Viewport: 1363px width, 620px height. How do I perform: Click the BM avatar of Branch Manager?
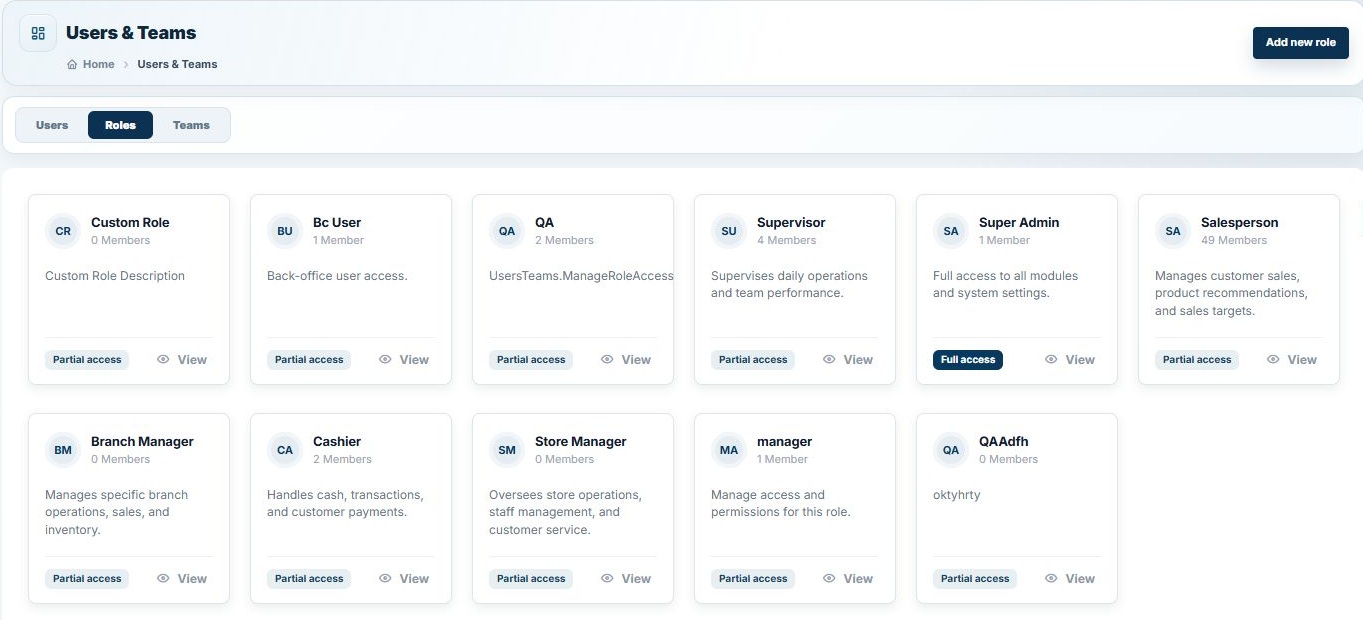click(63, 450)
